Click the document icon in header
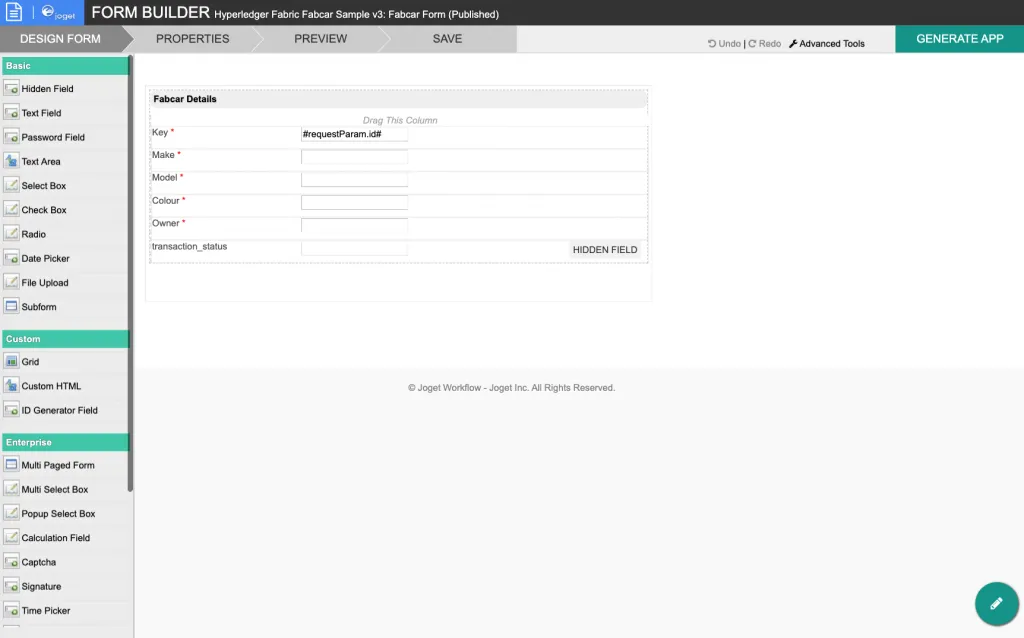 point(14,12)
